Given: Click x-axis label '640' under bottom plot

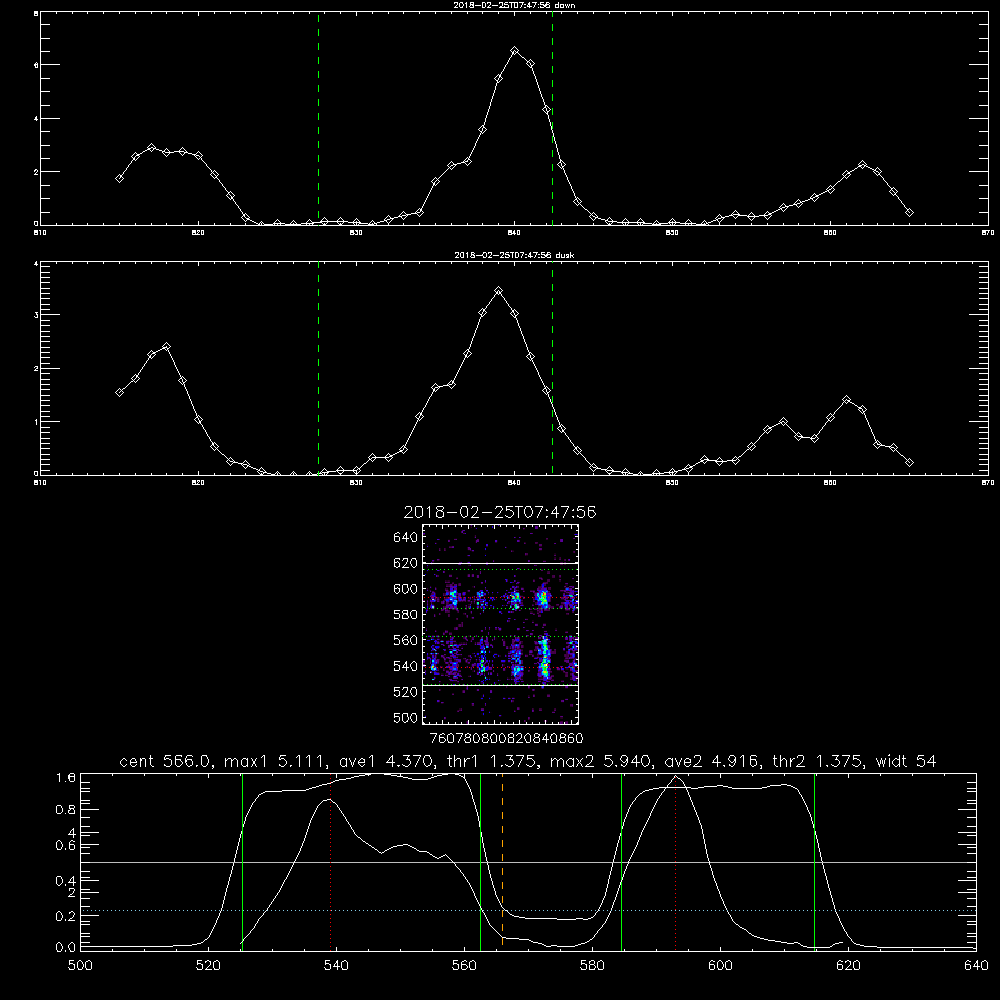Looking at the screenshot, I should [976, 966].
